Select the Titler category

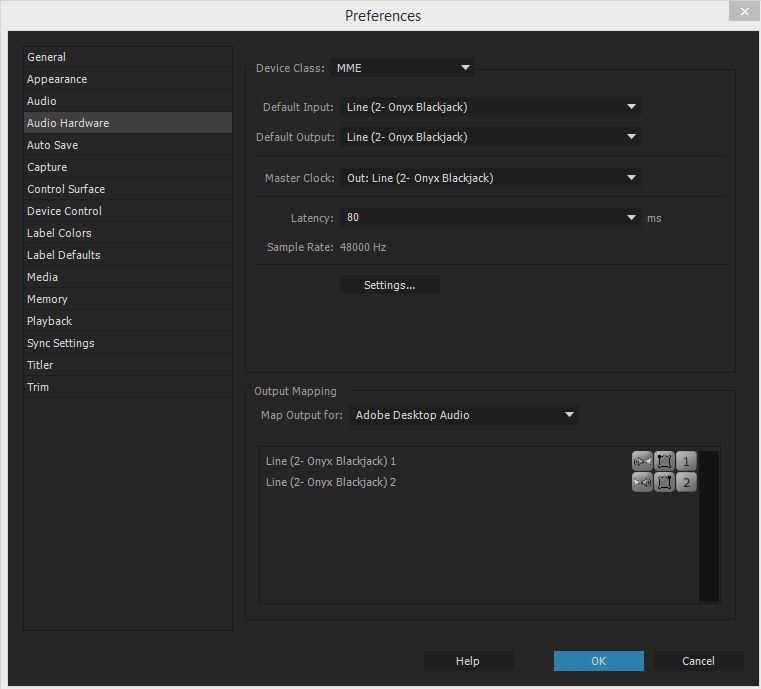click(128, 365)
